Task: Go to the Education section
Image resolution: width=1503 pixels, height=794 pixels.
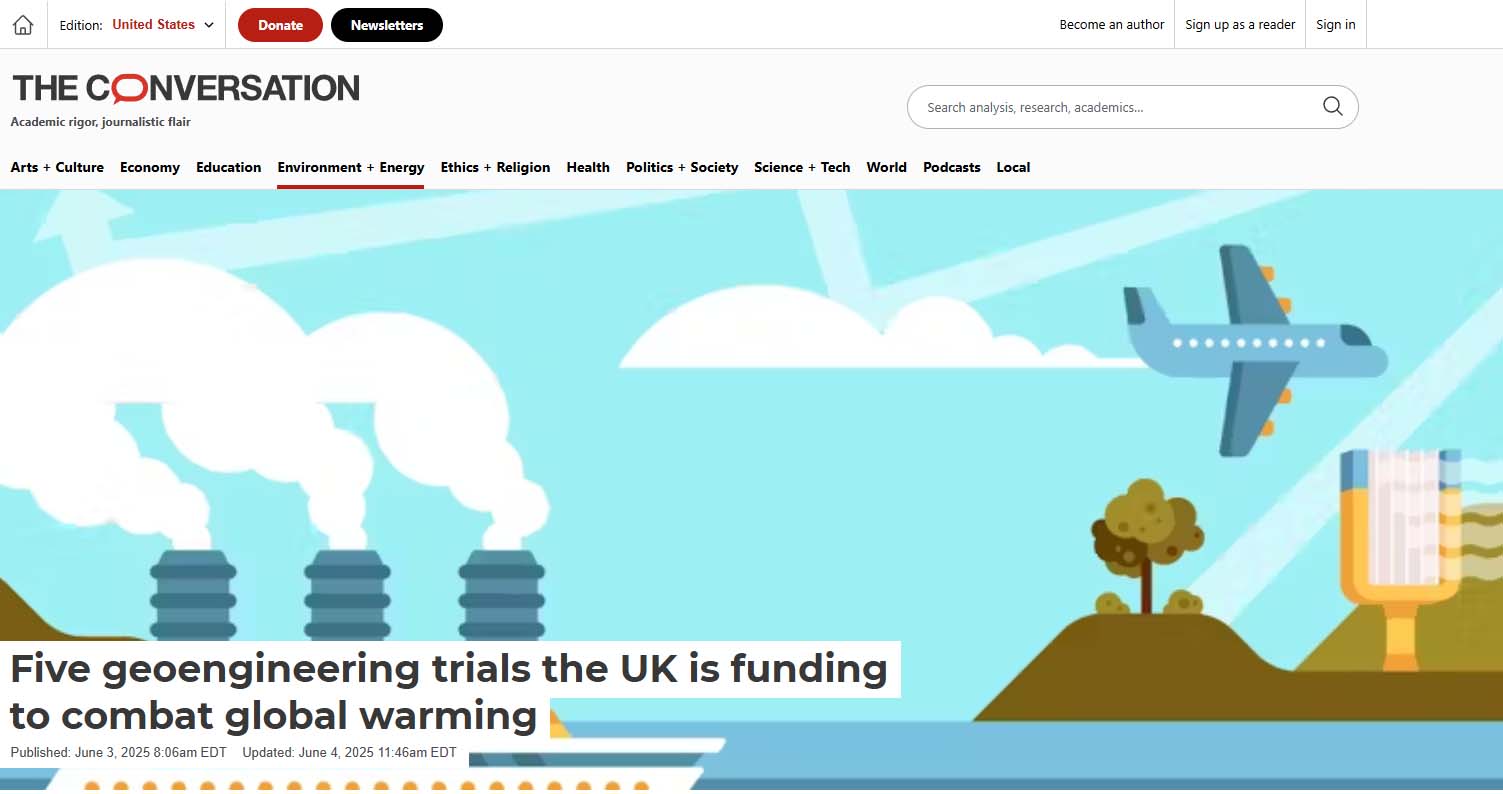Action: coord(229,167)
